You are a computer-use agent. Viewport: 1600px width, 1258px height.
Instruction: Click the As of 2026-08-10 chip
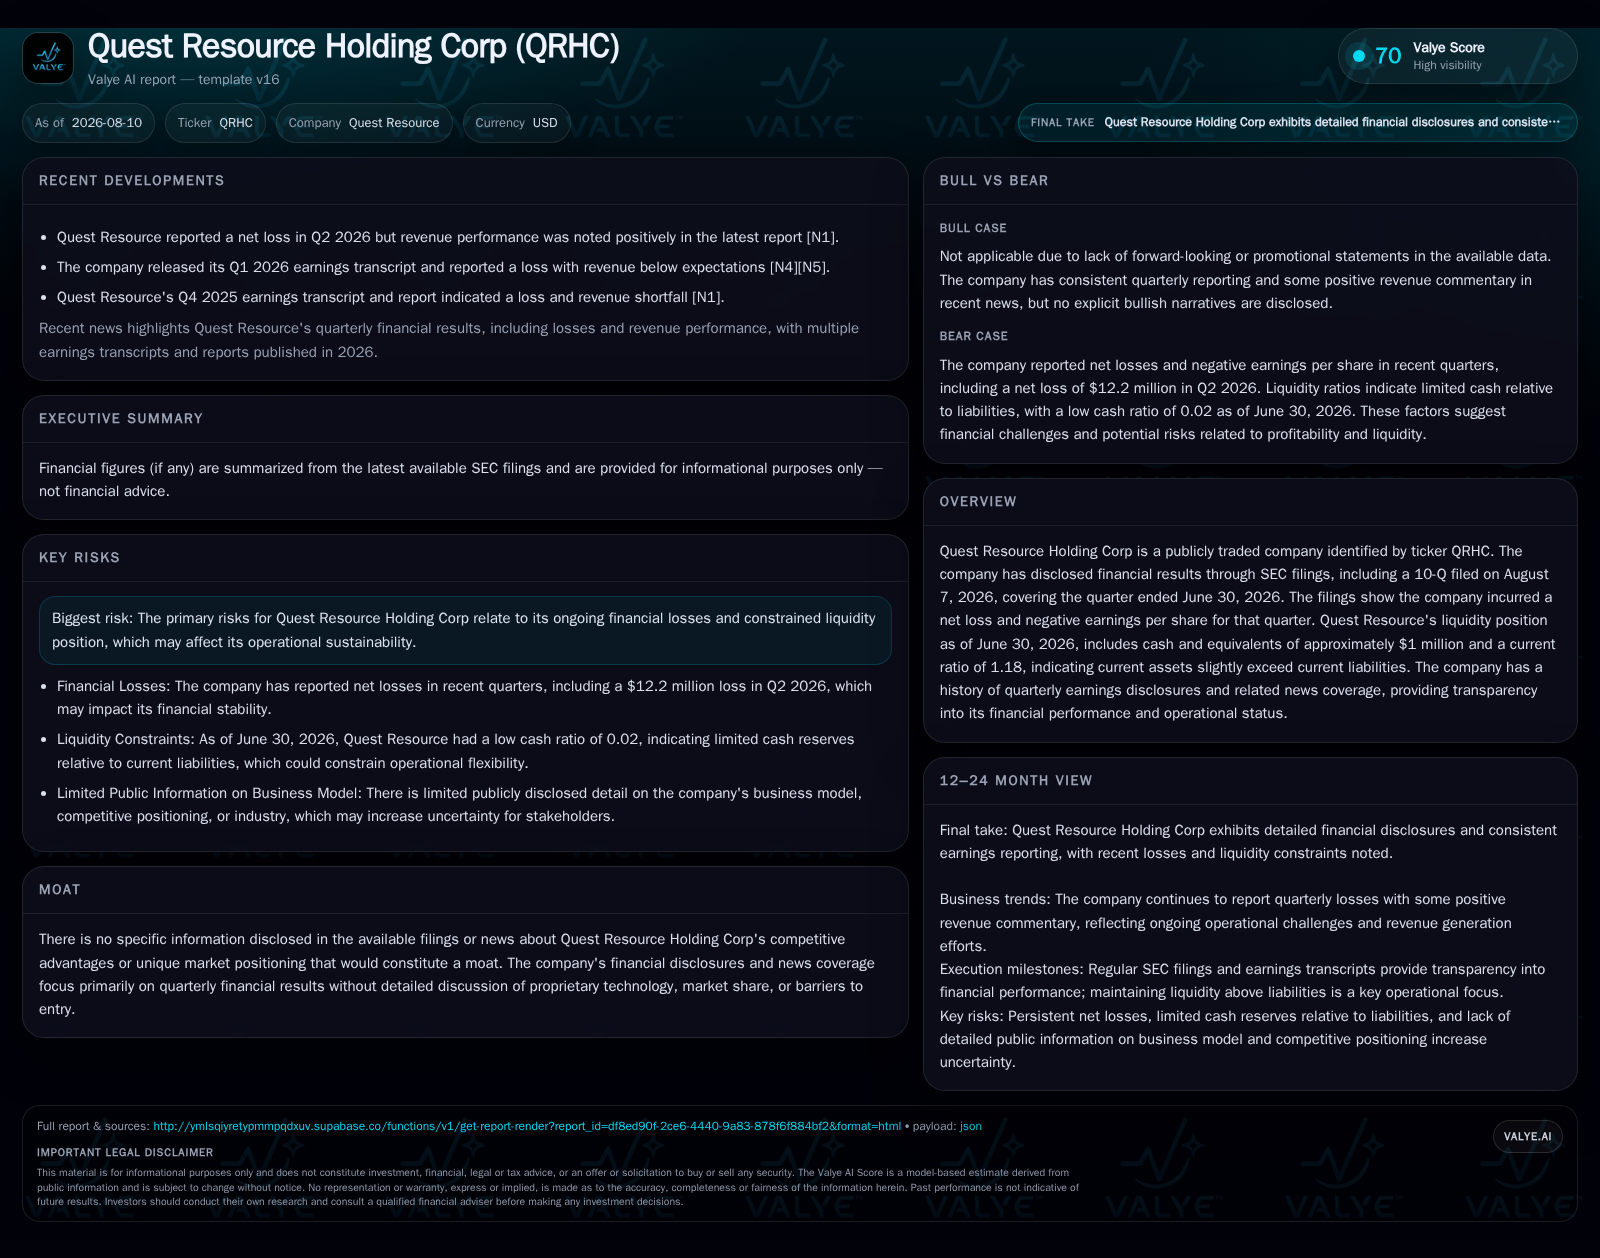tap(88, 123)
